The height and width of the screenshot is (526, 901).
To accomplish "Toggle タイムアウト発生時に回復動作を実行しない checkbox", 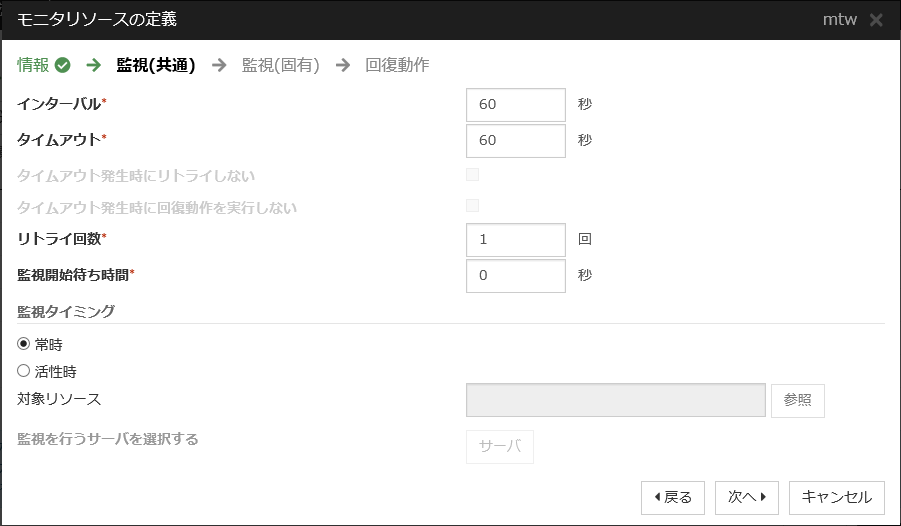I will point(473,206).
